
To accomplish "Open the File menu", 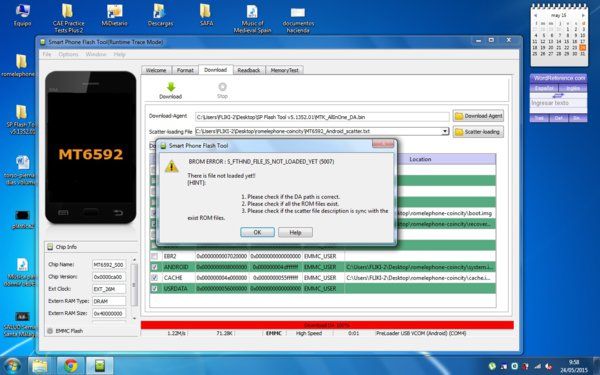I will 47,54.
